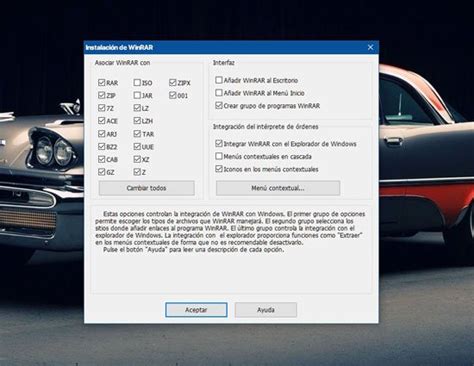Toggle the CAB checkbox
This screenshot has width=474, height=366.
pos(102,159)
